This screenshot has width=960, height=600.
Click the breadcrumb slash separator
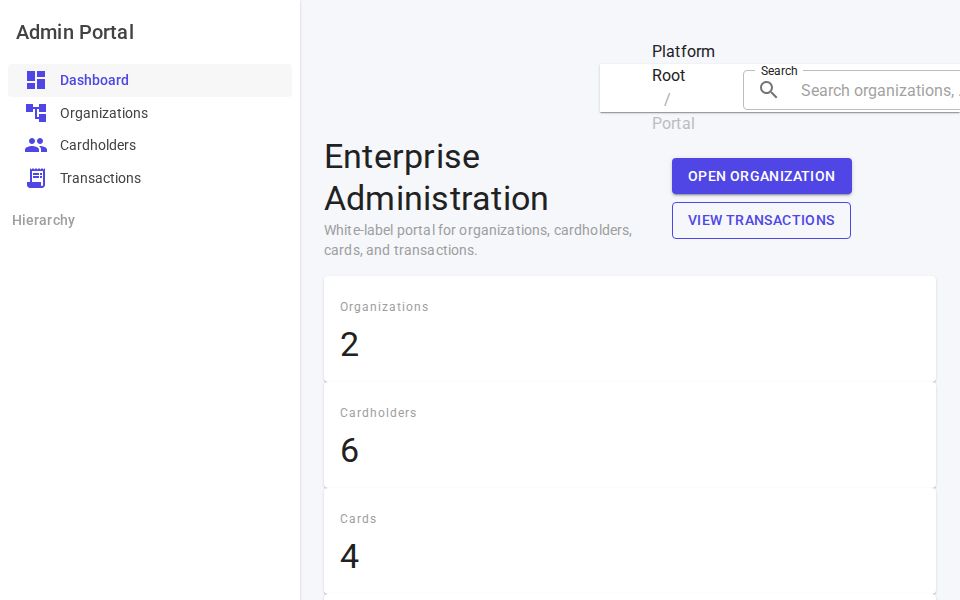(667, 99)
